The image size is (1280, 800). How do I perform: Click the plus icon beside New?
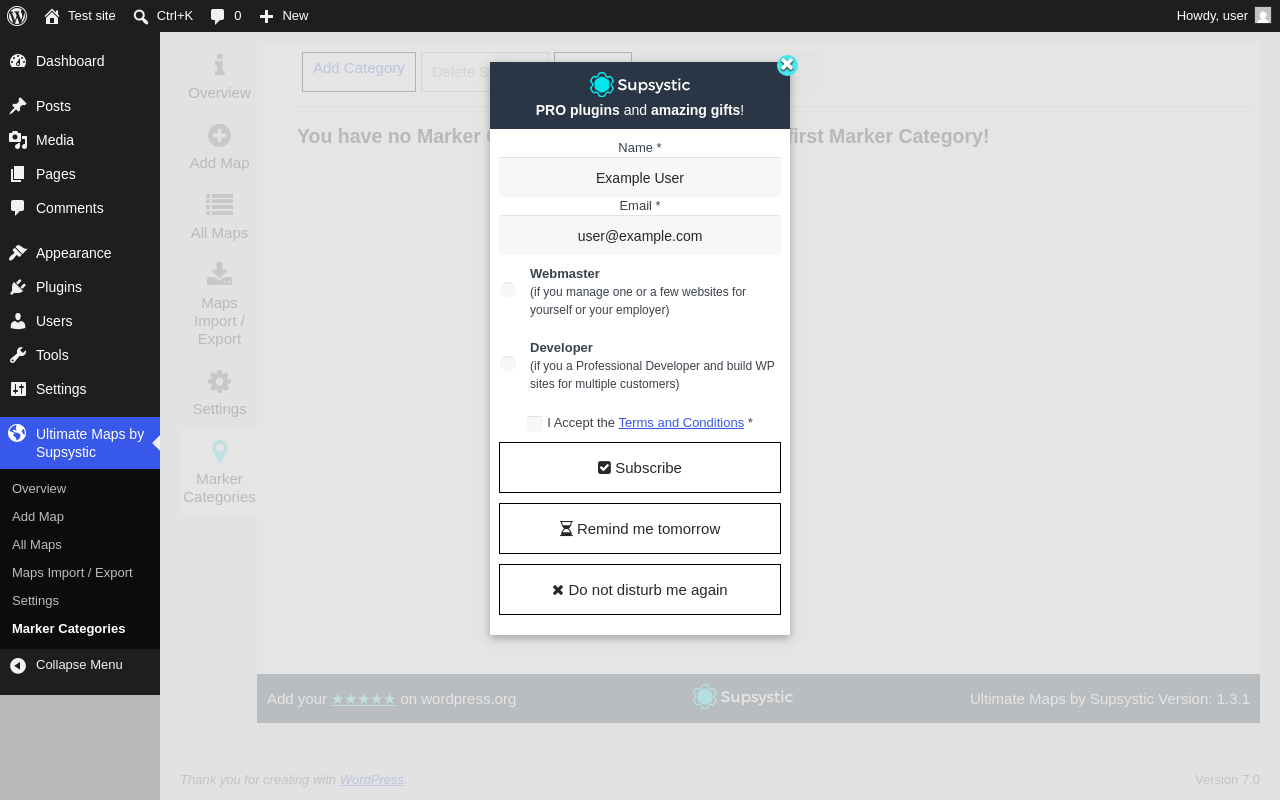pos(266,16)
